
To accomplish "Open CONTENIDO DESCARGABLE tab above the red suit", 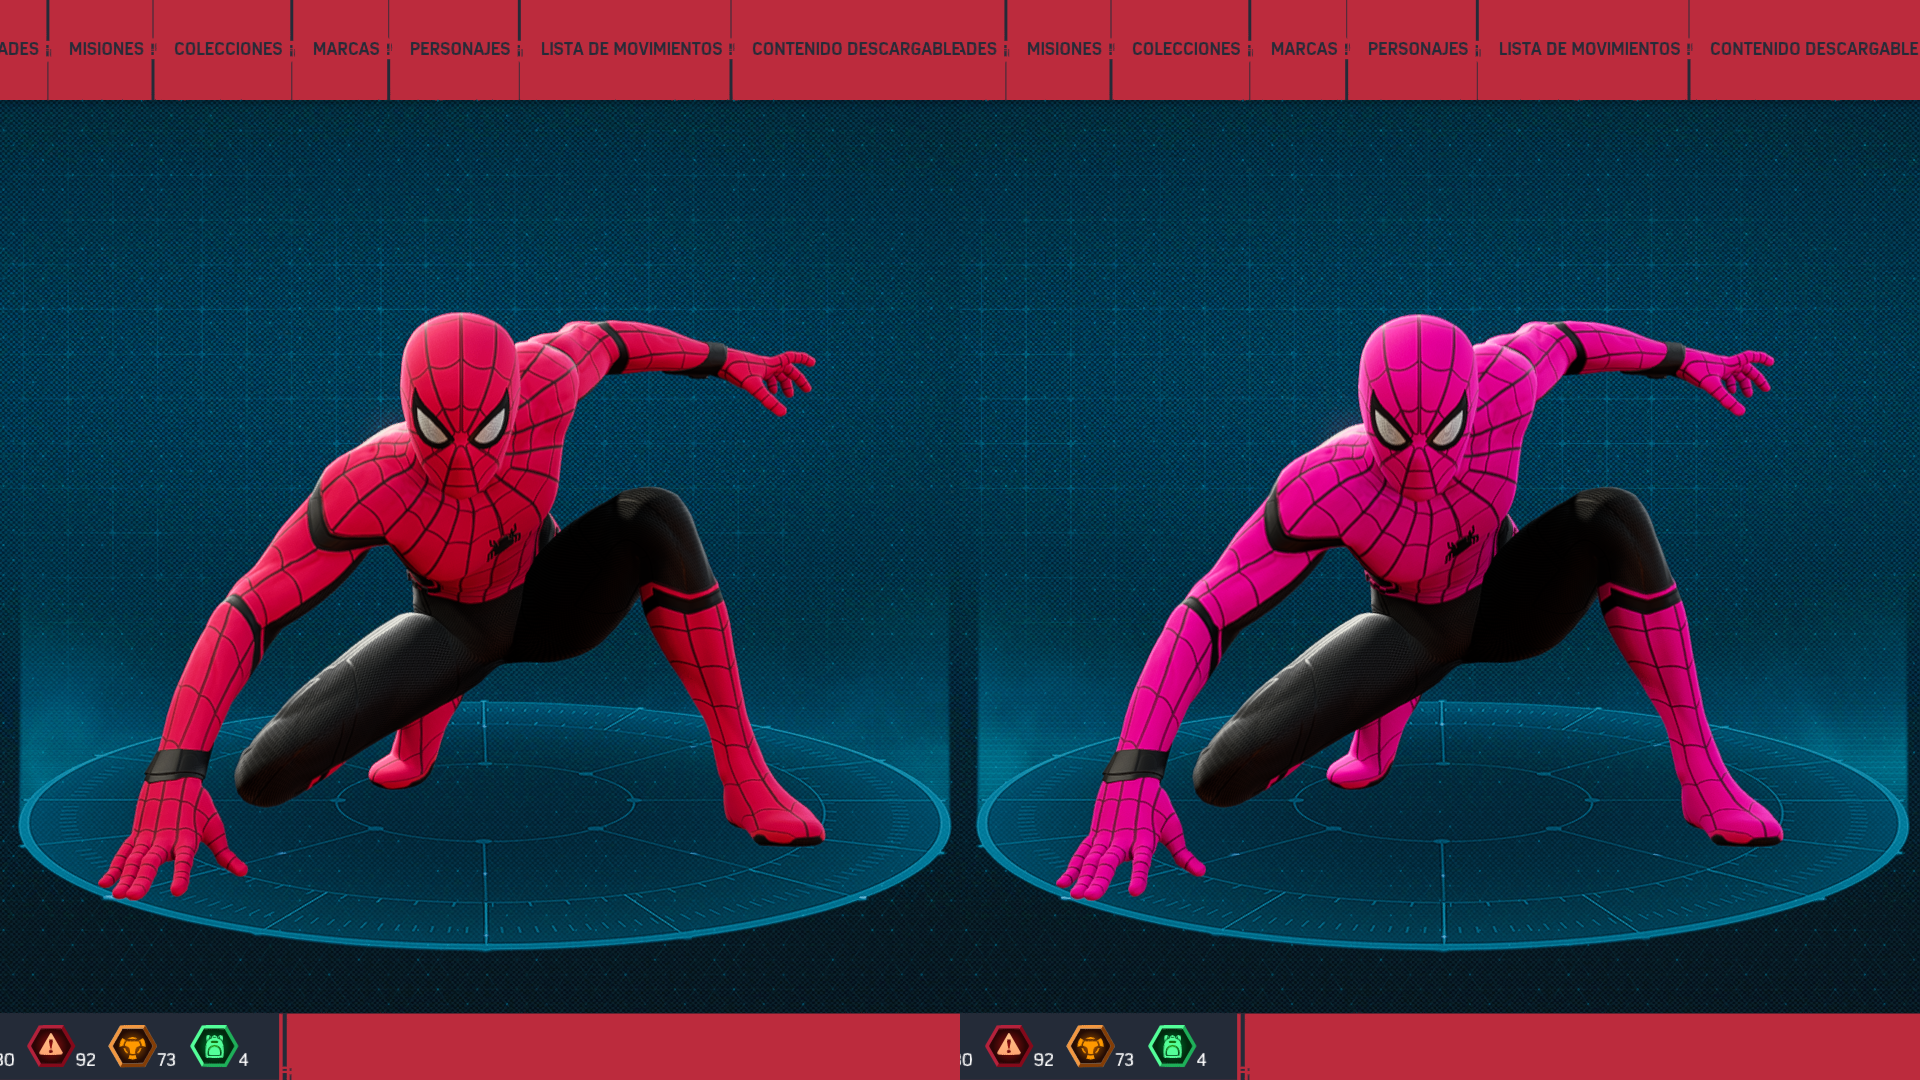I will click(x=856, y=49).
